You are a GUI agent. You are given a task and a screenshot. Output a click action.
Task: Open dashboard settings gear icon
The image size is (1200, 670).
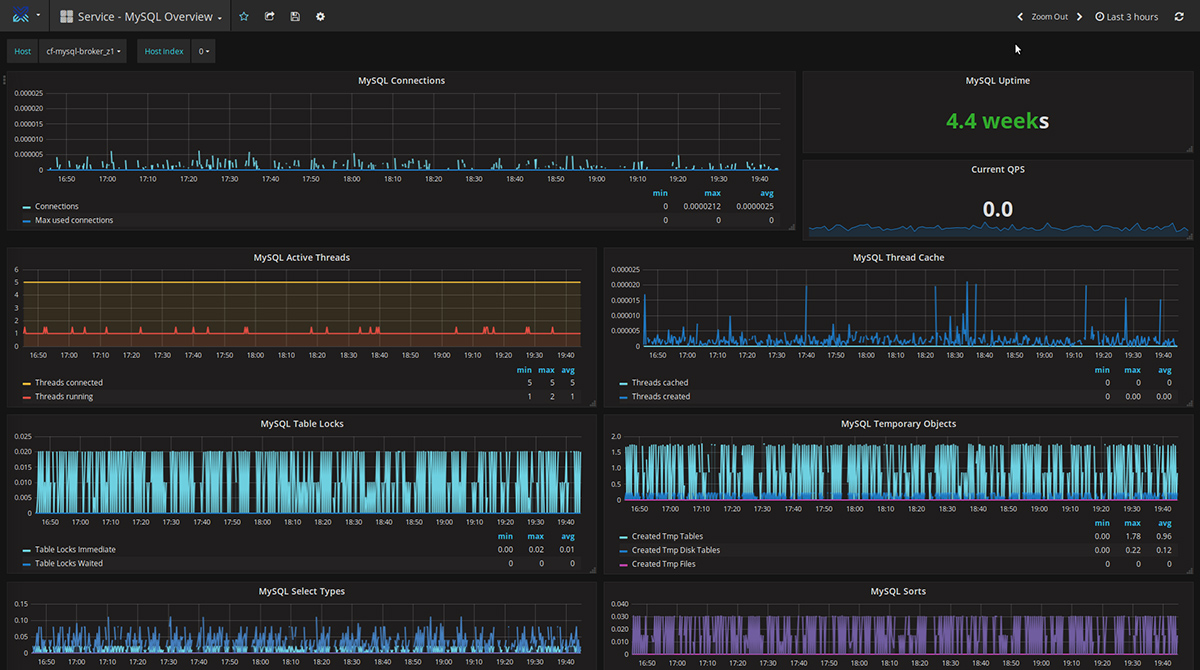[320, 17]
